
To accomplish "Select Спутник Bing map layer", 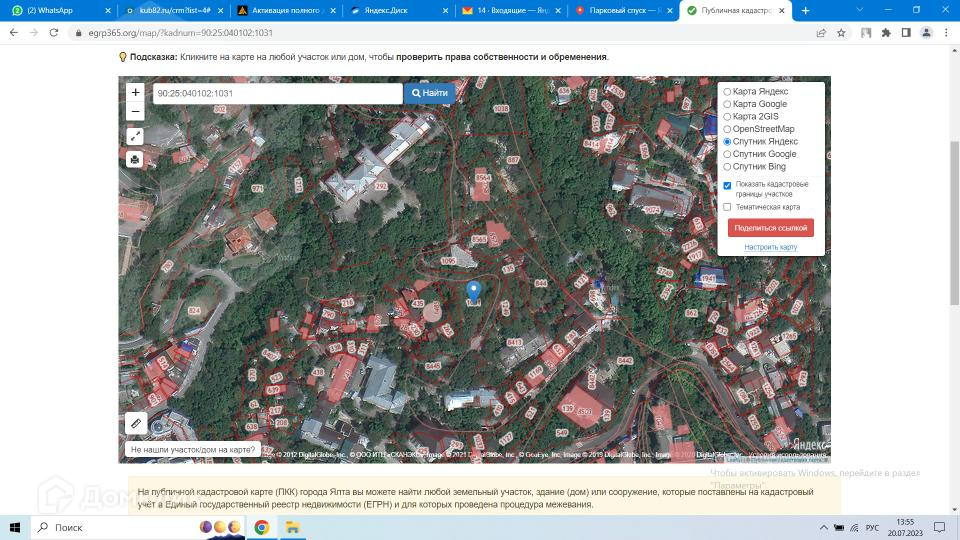I will (727, 167).
